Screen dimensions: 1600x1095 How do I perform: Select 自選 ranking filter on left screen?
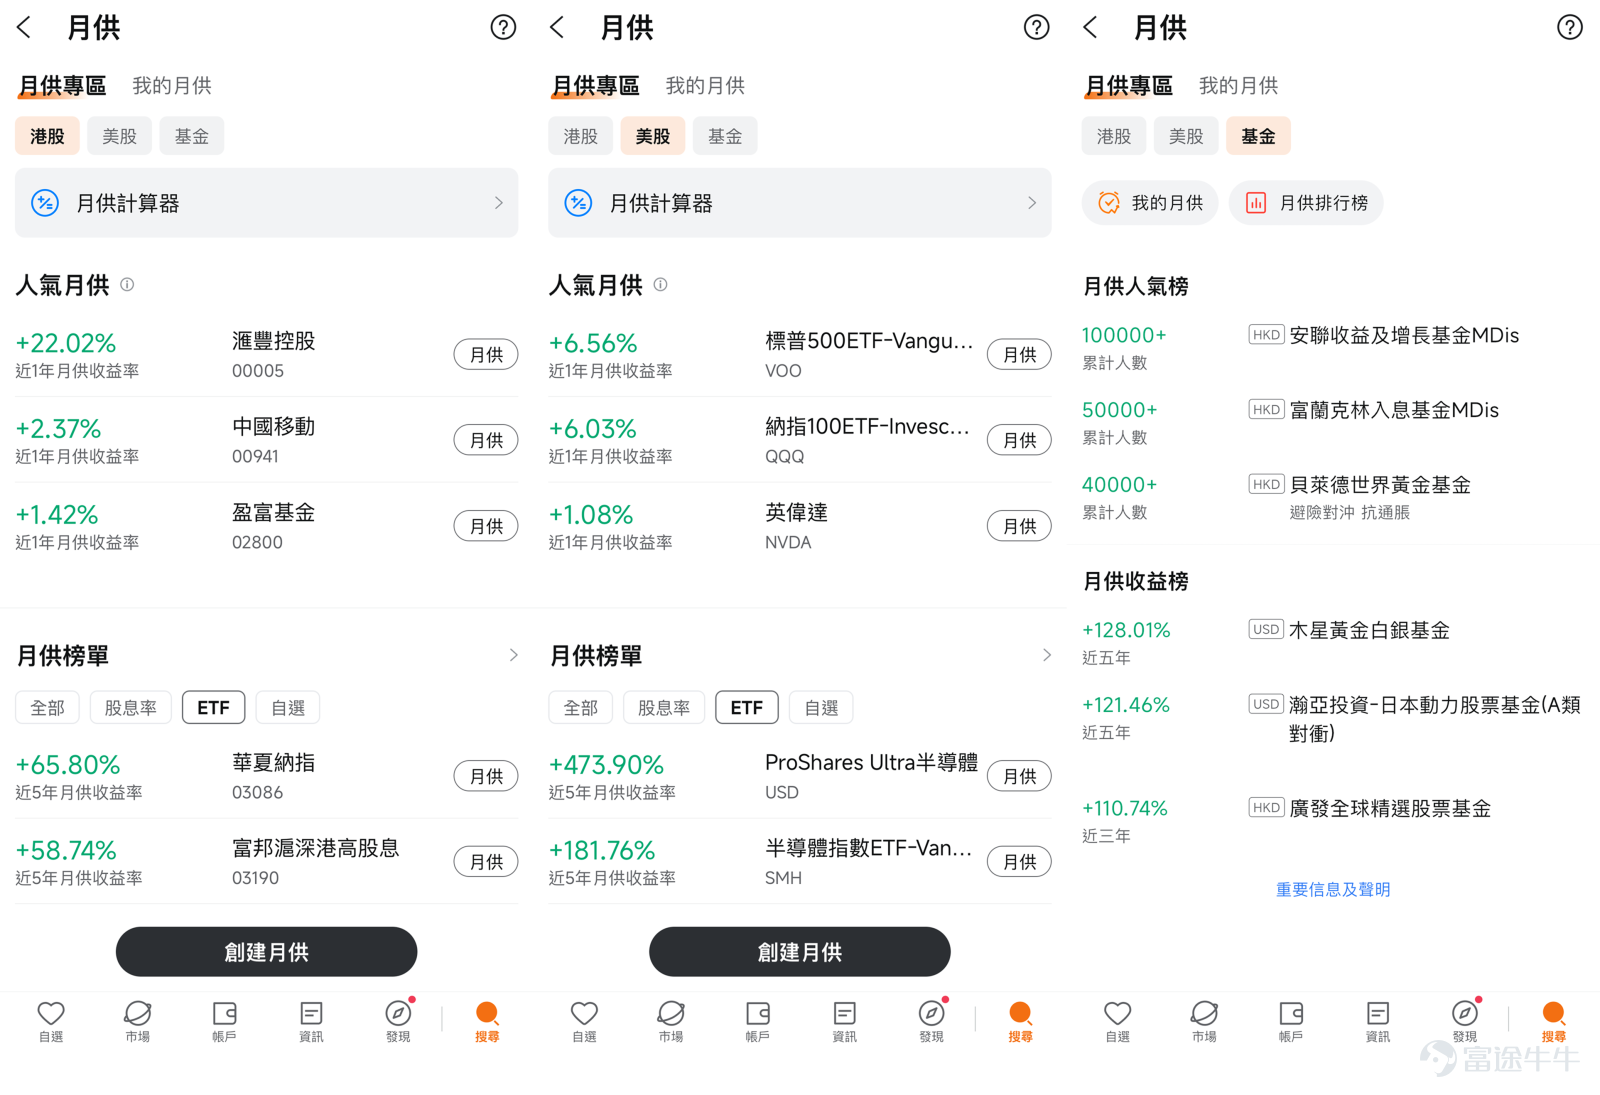[x=288, y=708]
